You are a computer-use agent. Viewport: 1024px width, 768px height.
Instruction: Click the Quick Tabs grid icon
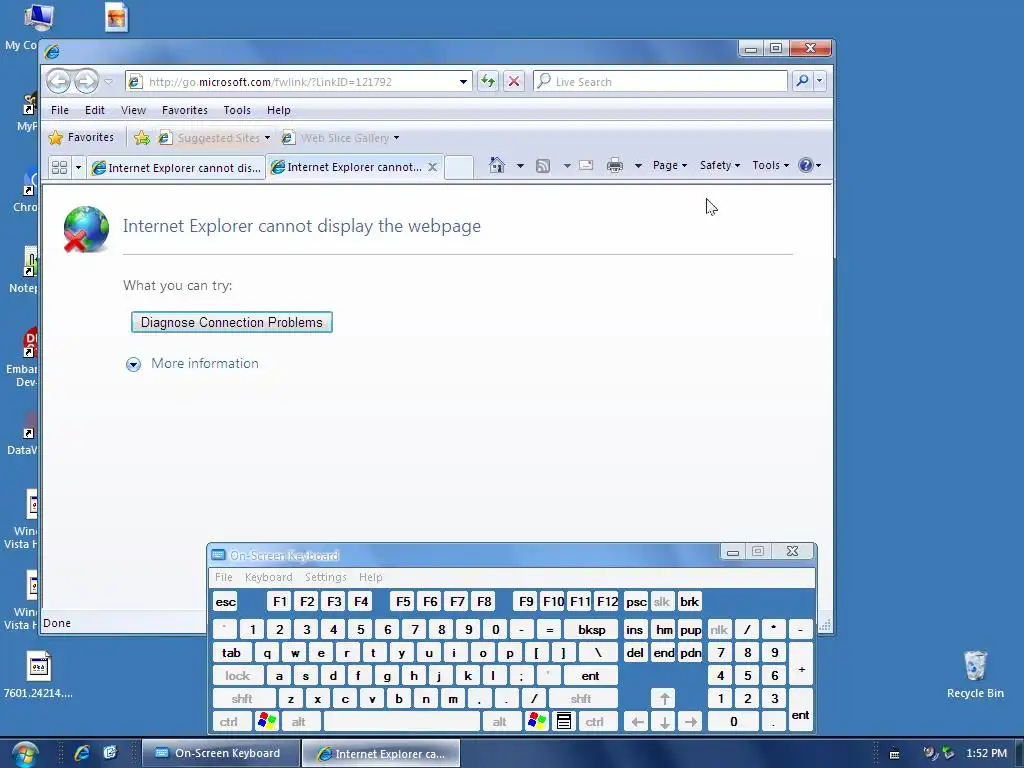[59, 167]
